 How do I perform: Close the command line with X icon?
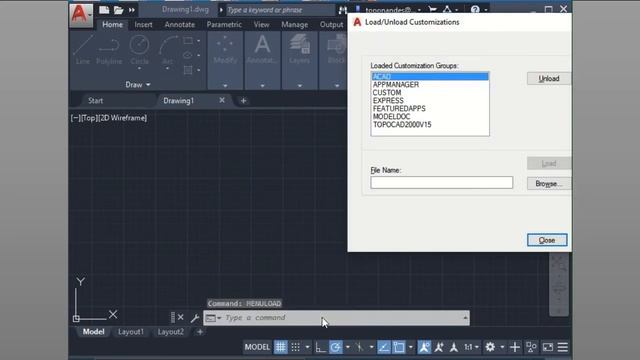[x=180, y=317]
